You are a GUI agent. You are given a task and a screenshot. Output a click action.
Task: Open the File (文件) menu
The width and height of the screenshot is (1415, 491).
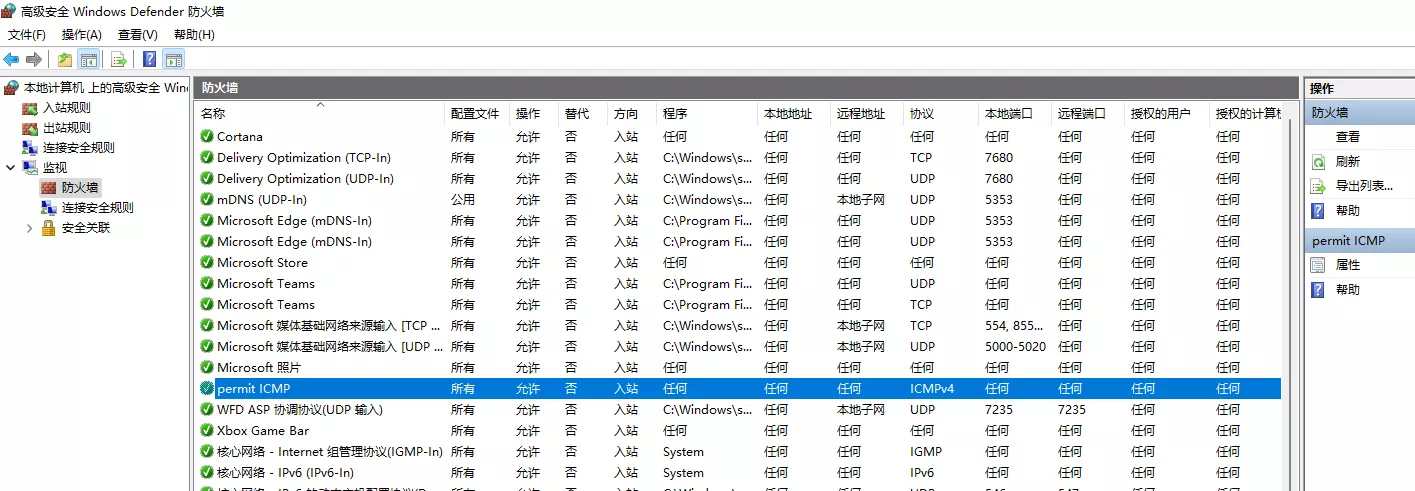27,35
